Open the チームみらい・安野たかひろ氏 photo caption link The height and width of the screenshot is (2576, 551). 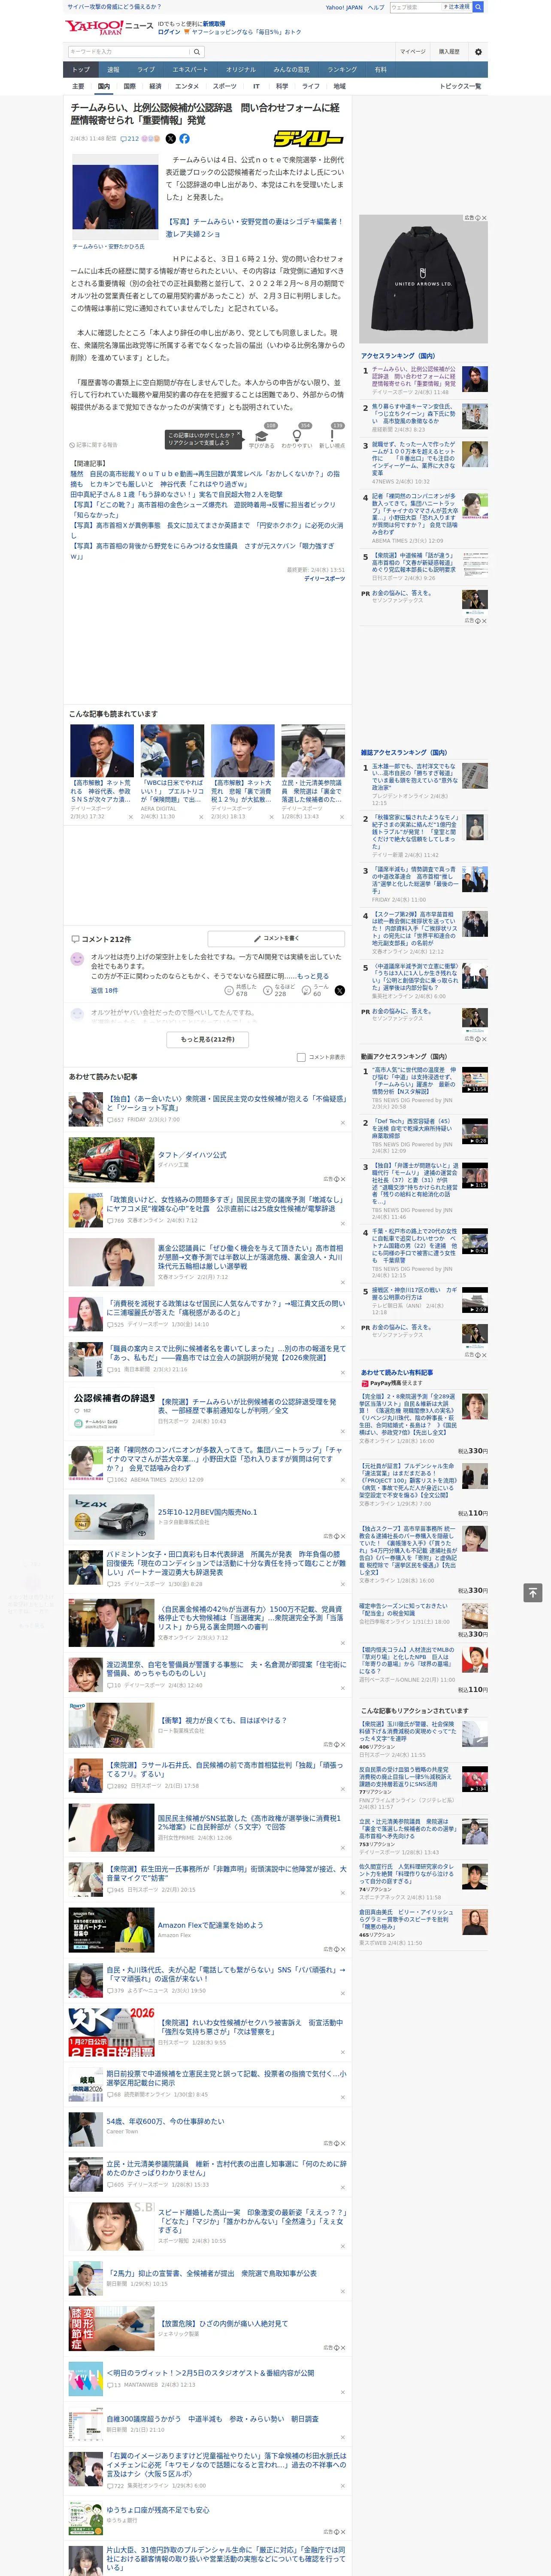pos(108,246)
